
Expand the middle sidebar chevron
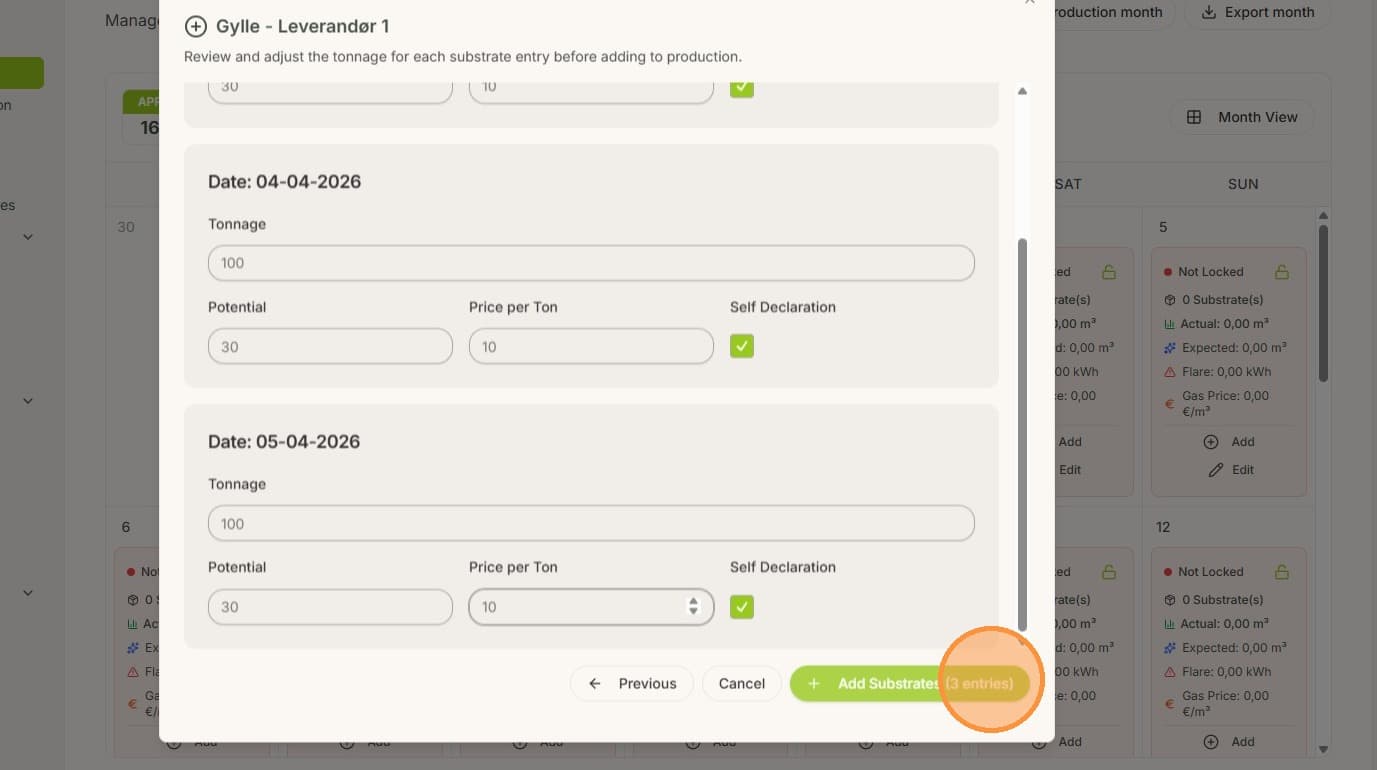coord(28,401)
